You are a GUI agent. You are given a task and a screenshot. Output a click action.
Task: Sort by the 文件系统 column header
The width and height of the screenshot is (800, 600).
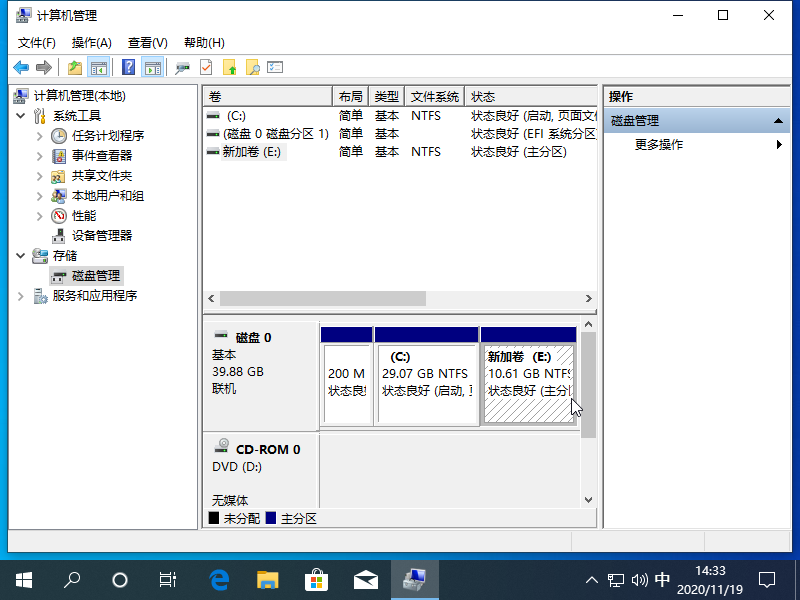tap(435, 96)
